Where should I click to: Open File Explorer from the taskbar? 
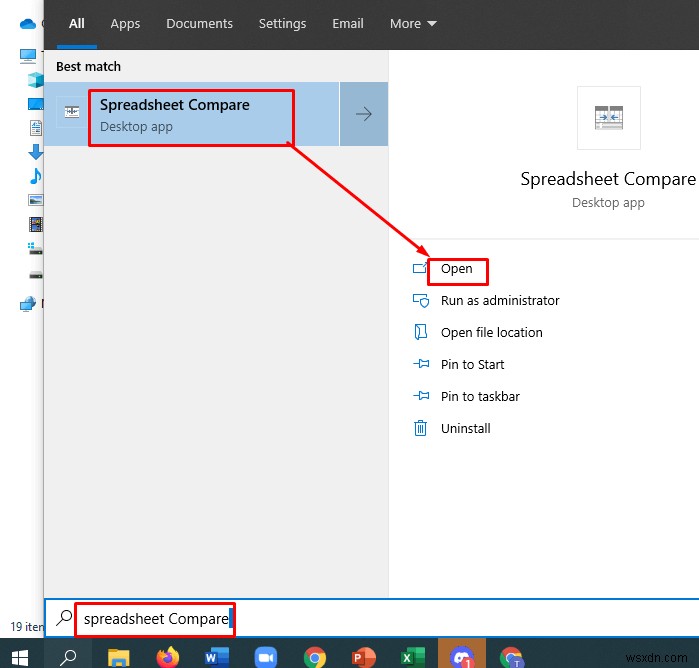pyautogui.click(x=119, y=658)
